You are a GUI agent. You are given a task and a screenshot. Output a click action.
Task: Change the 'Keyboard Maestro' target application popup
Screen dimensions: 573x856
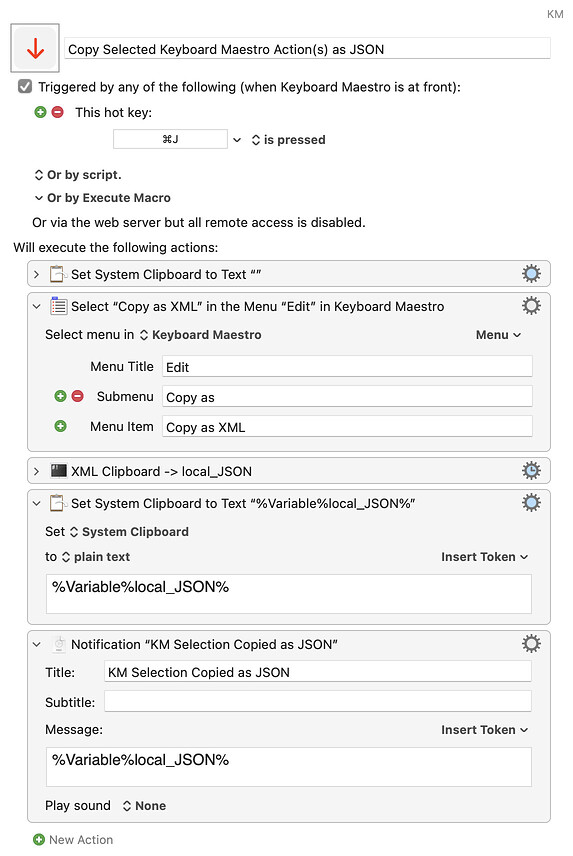(x=201, y=335)
